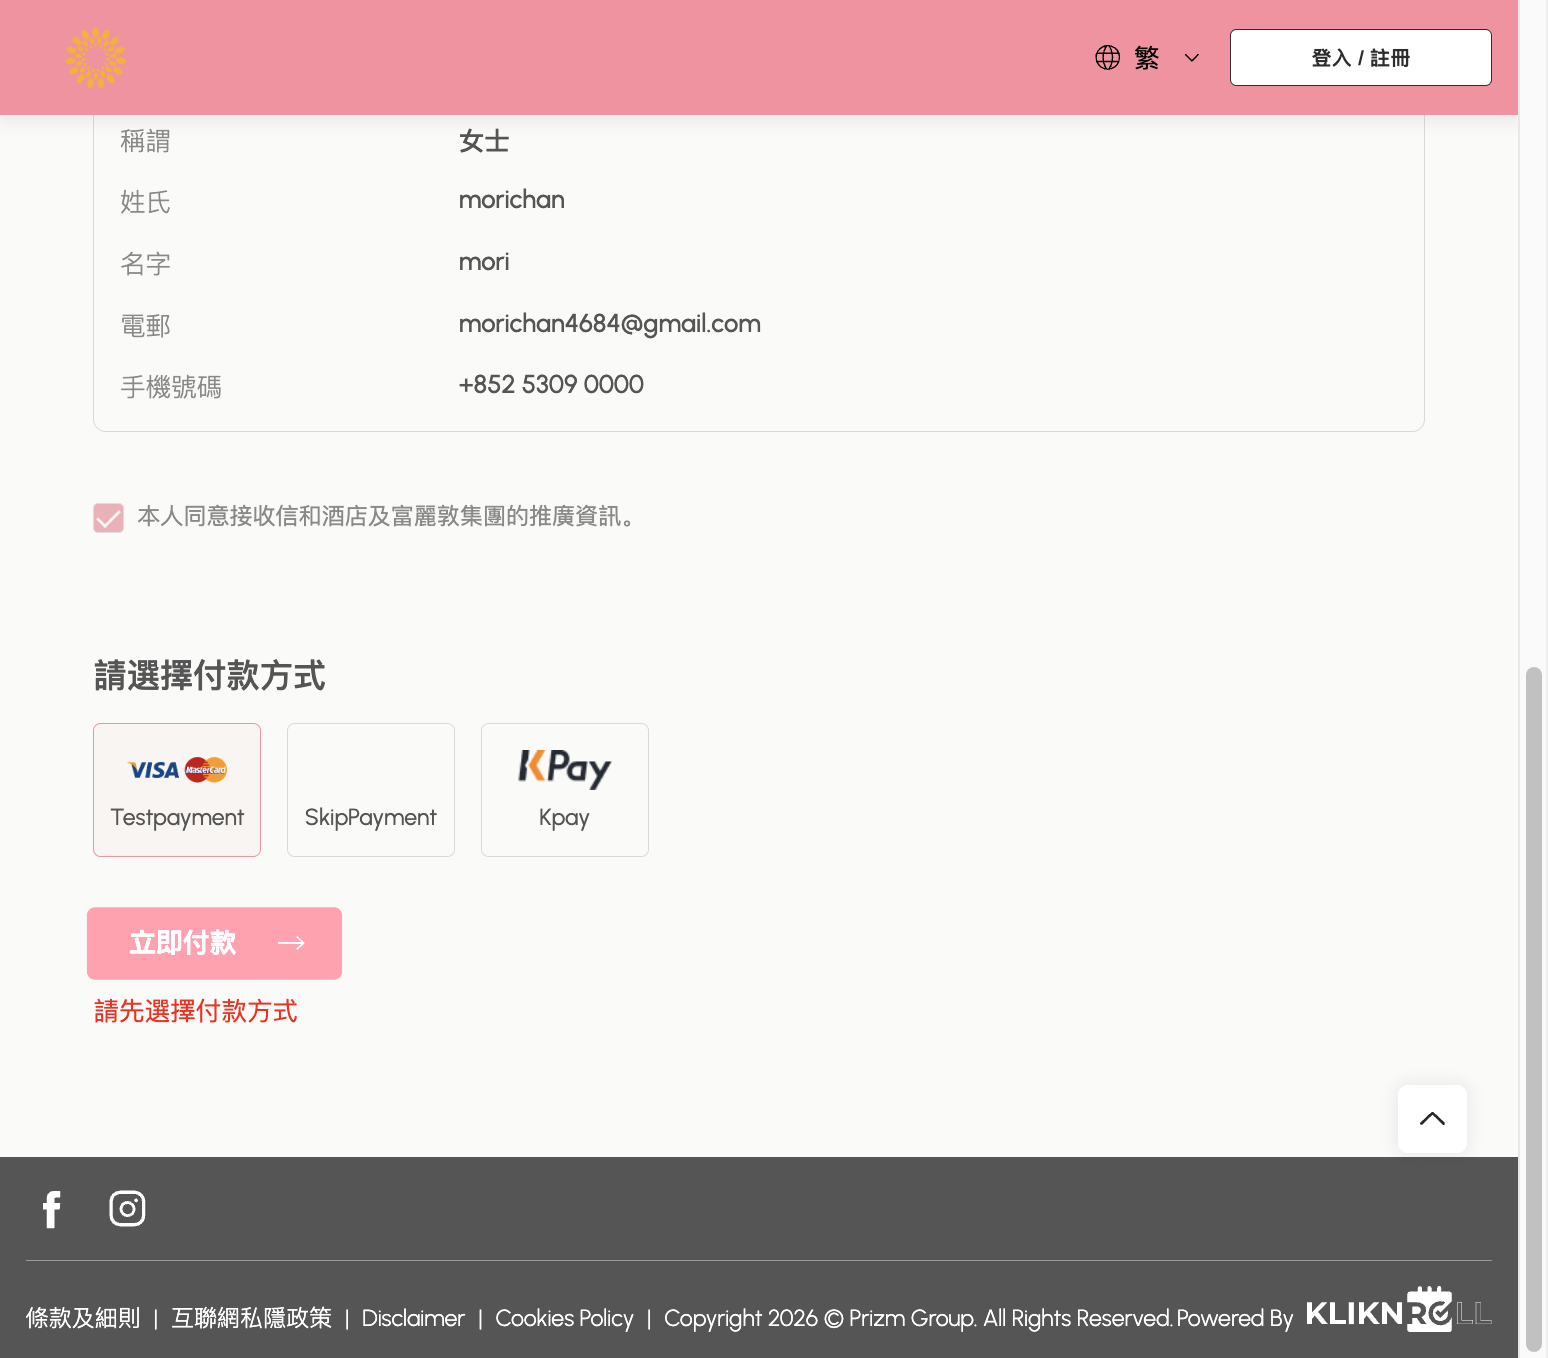The image size is (1548, 1358).
Task: Click the heading 請選擇付款方式
Action: click(x=210, y=676)
